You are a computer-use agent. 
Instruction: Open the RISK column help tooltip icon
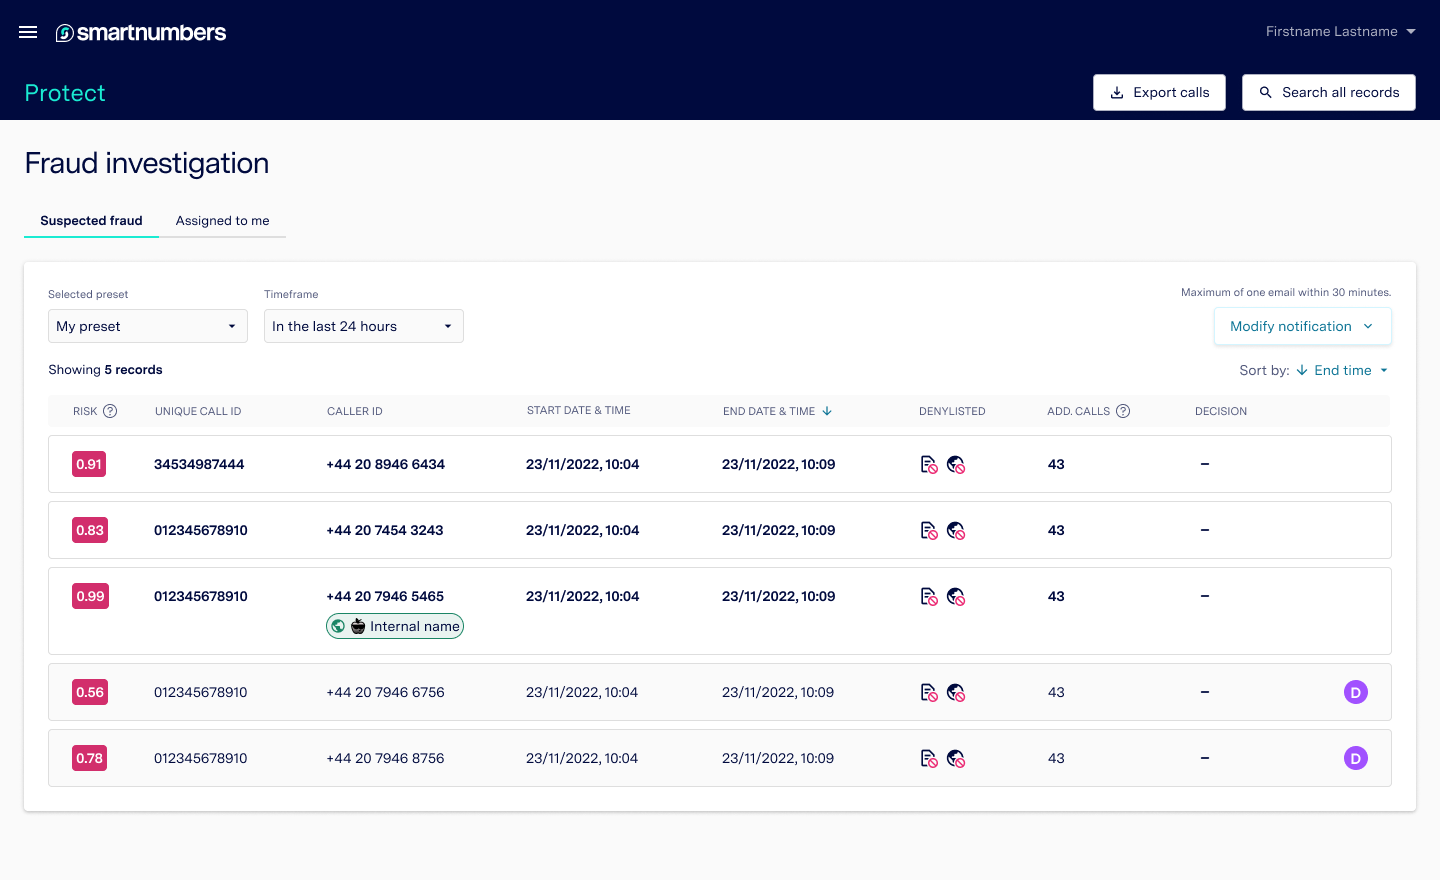click(x=110, y=410)
